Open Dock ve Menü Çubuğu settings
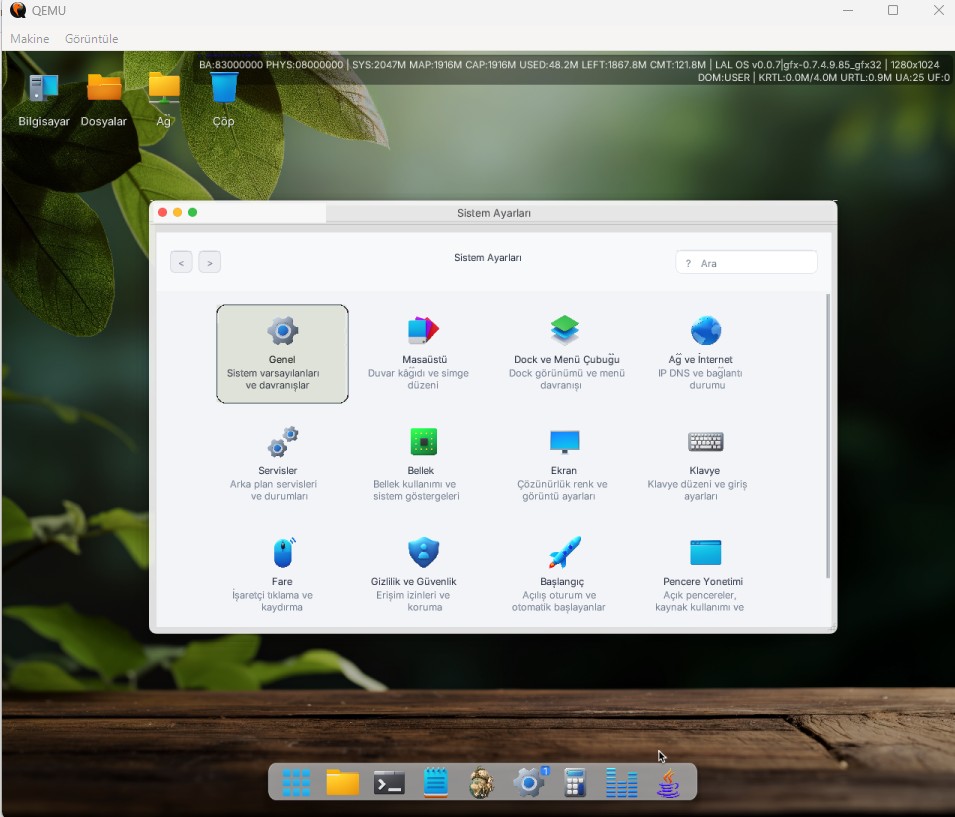 566,353
